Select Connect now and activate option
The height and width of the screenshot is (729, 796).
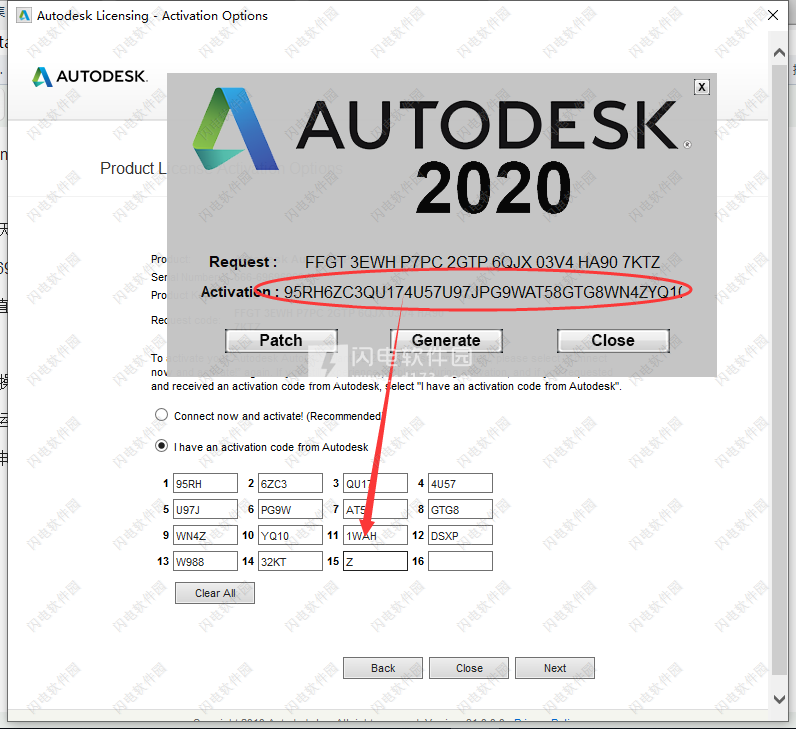tap(161, 415)
